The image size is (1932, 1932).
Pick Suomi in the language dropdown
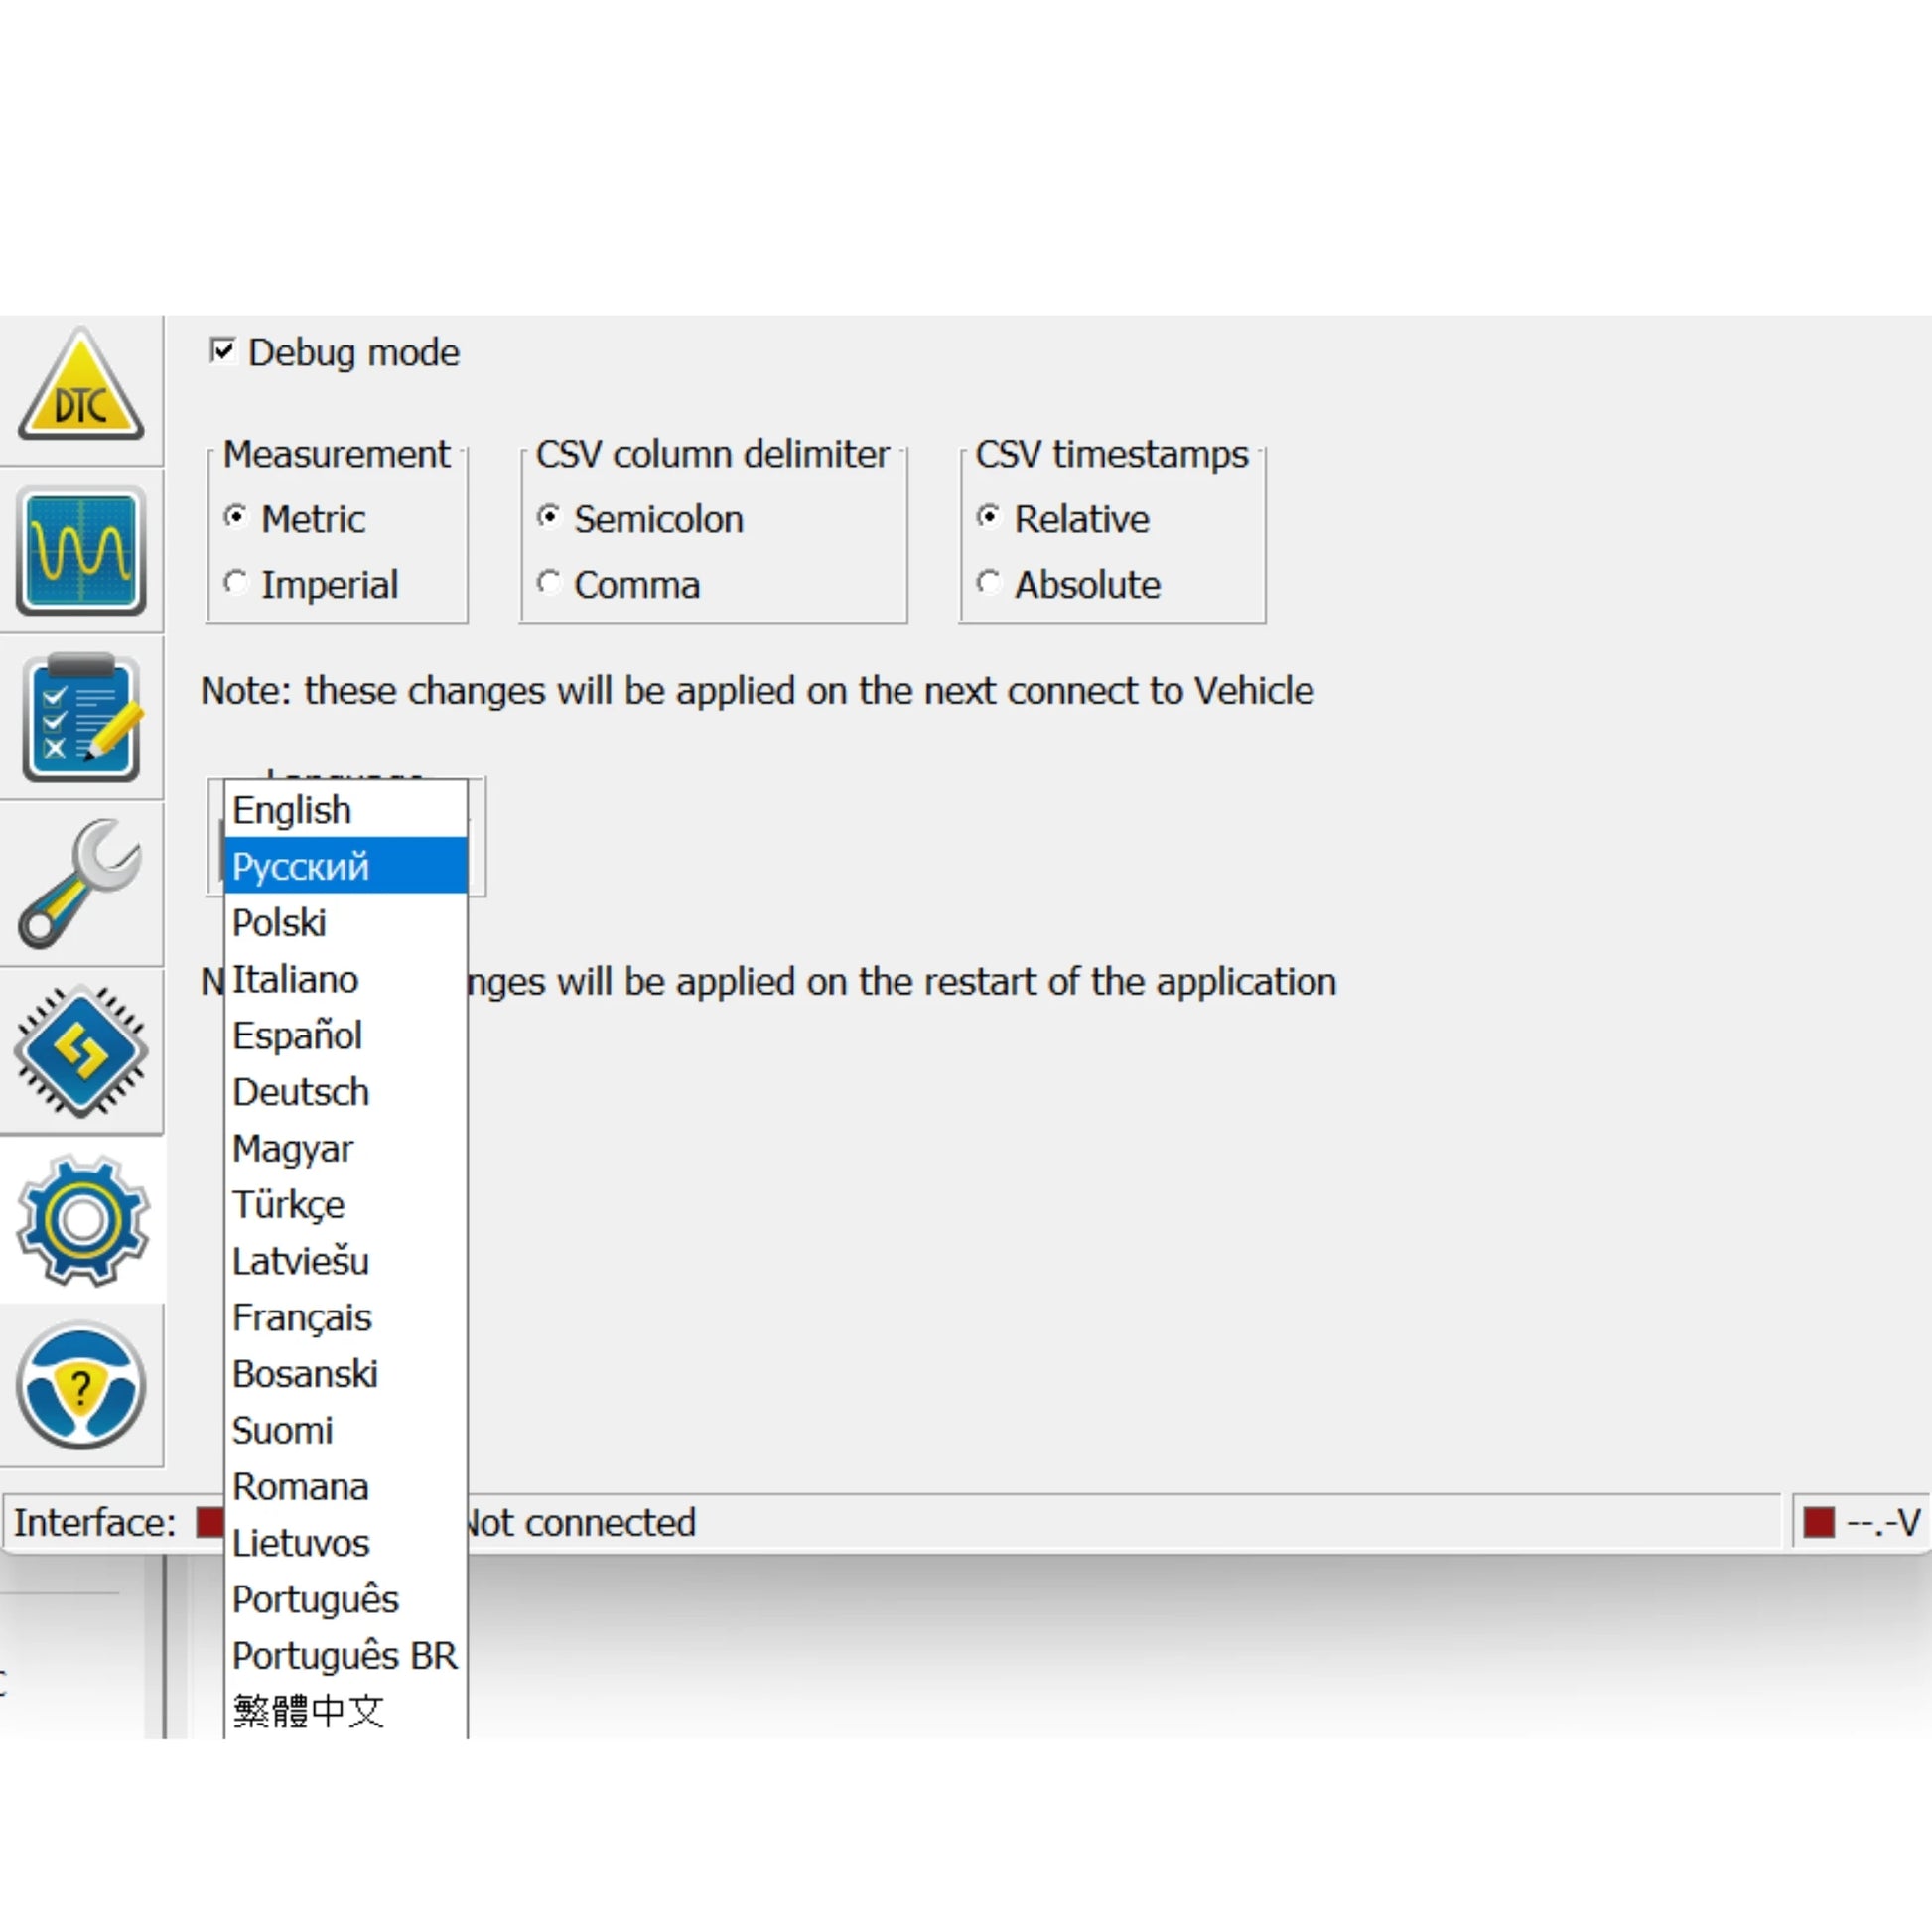click(346, 1431)
